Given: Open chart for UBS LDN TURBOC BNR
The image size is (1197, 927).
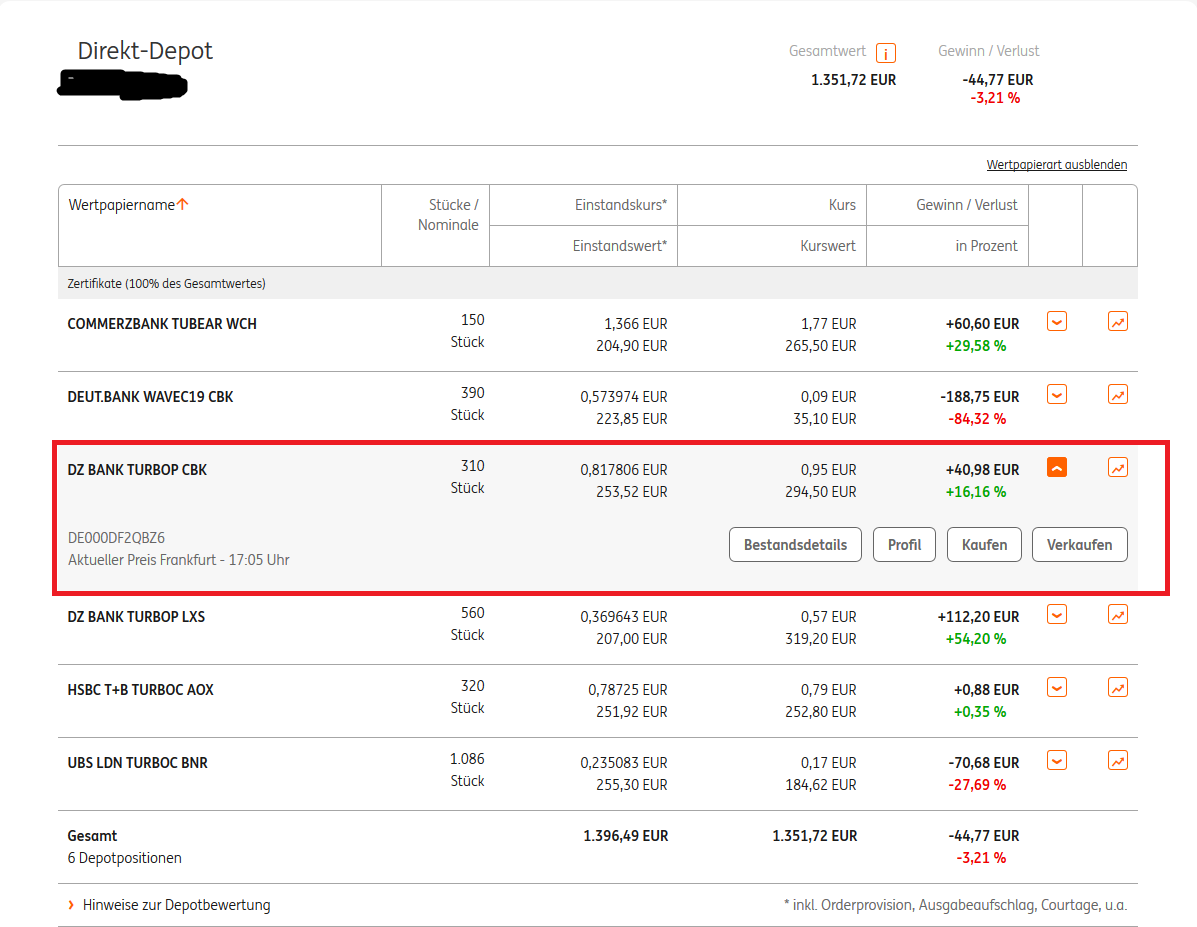Looking at the screenshot, I should point(1117,760).
